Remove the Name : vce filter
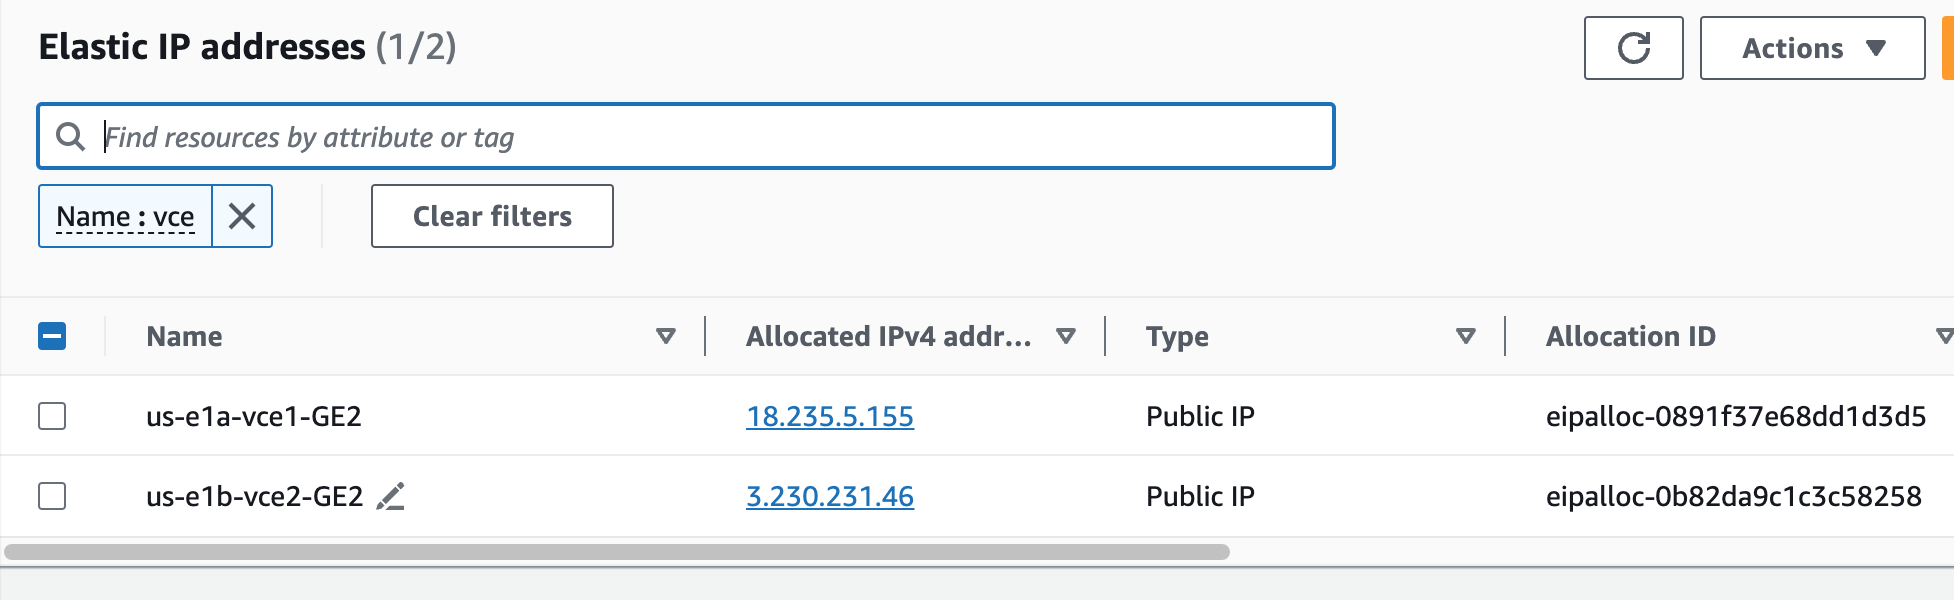This screenshot has height=600, width=1954. (x=242, y=216)
